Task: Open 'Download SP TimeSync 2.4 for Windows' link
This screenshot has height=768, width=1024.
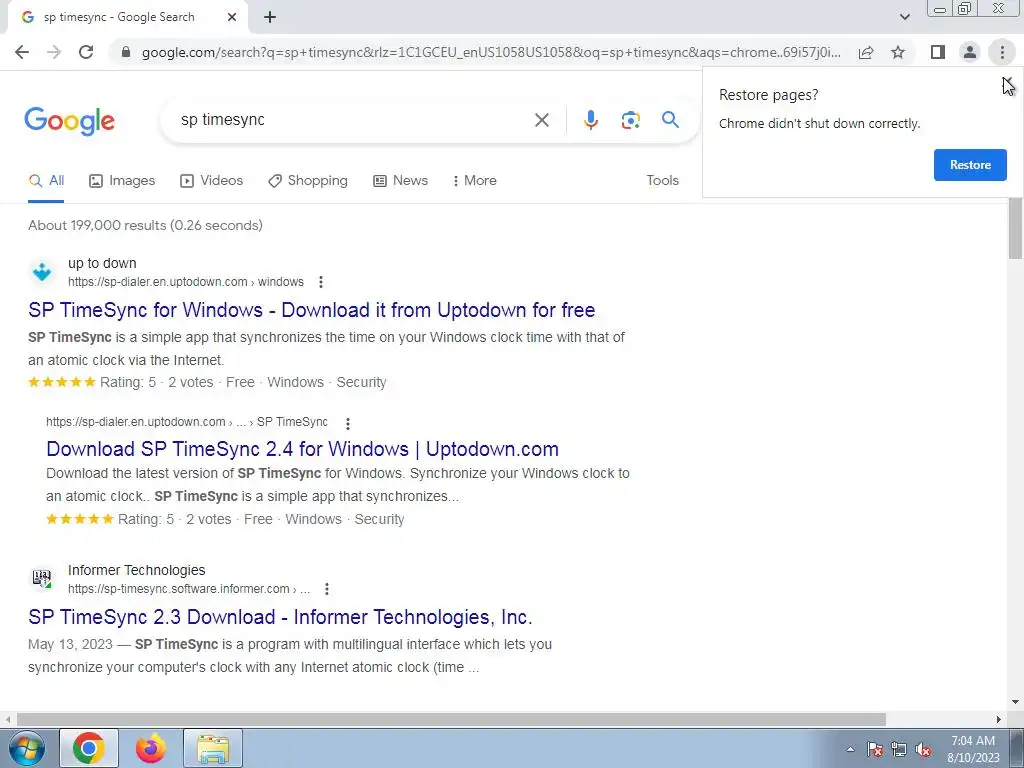Action: (302, 449)
